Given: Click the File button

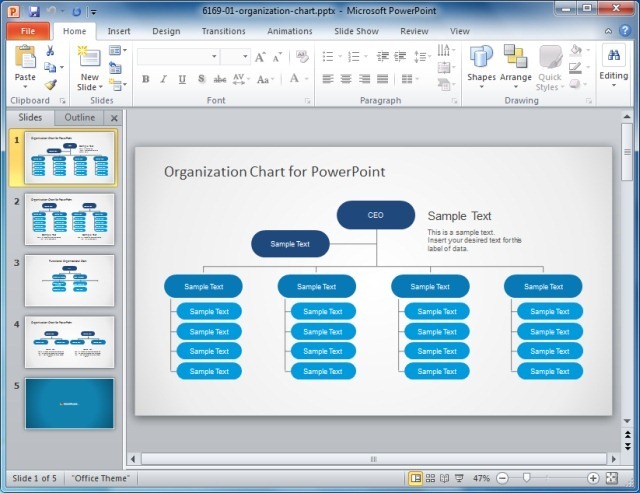Looking at the screenshot, I should coord(28,31).
